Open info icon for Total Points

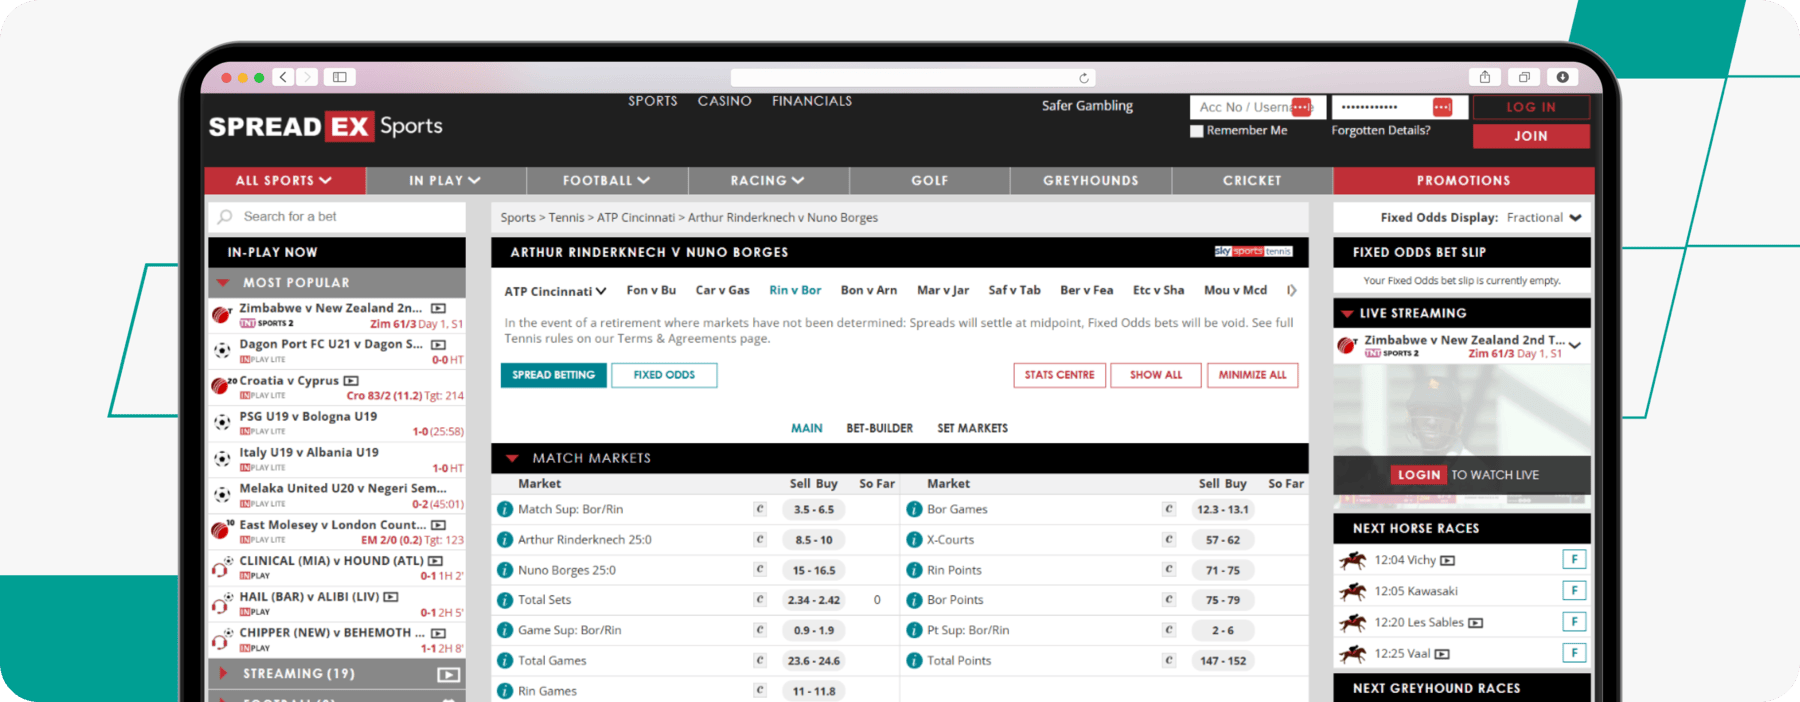pos(914,661)
